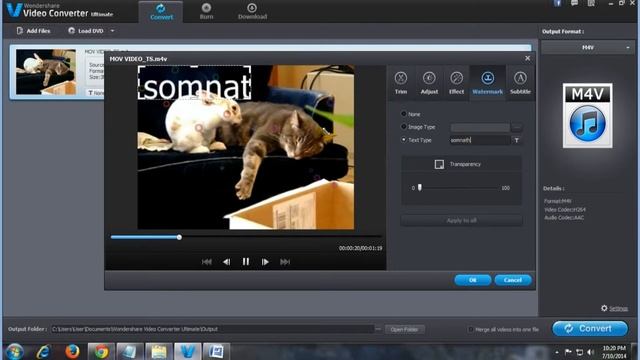Click the cat video thumbnail in file list

46,72
